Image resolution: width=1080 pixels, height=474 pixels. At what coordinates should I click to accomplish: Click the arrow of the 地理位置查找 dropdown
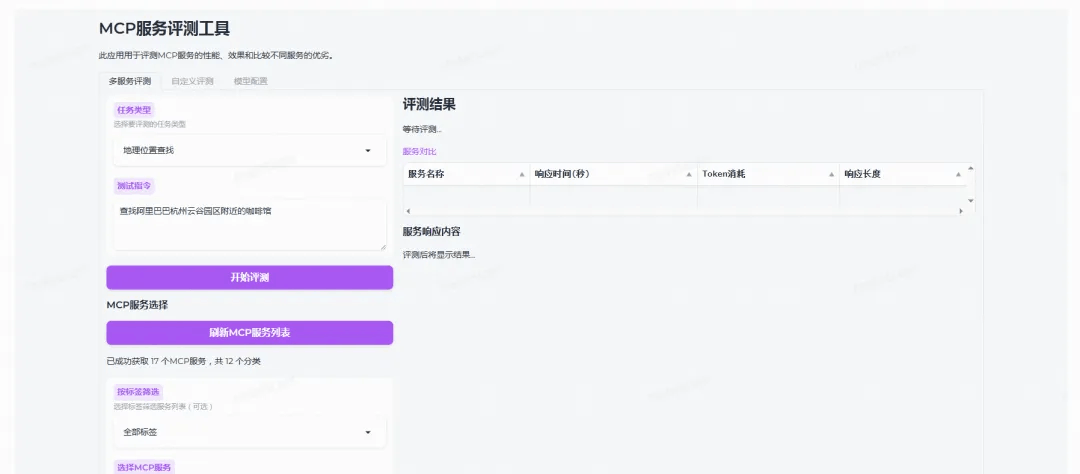368,151
